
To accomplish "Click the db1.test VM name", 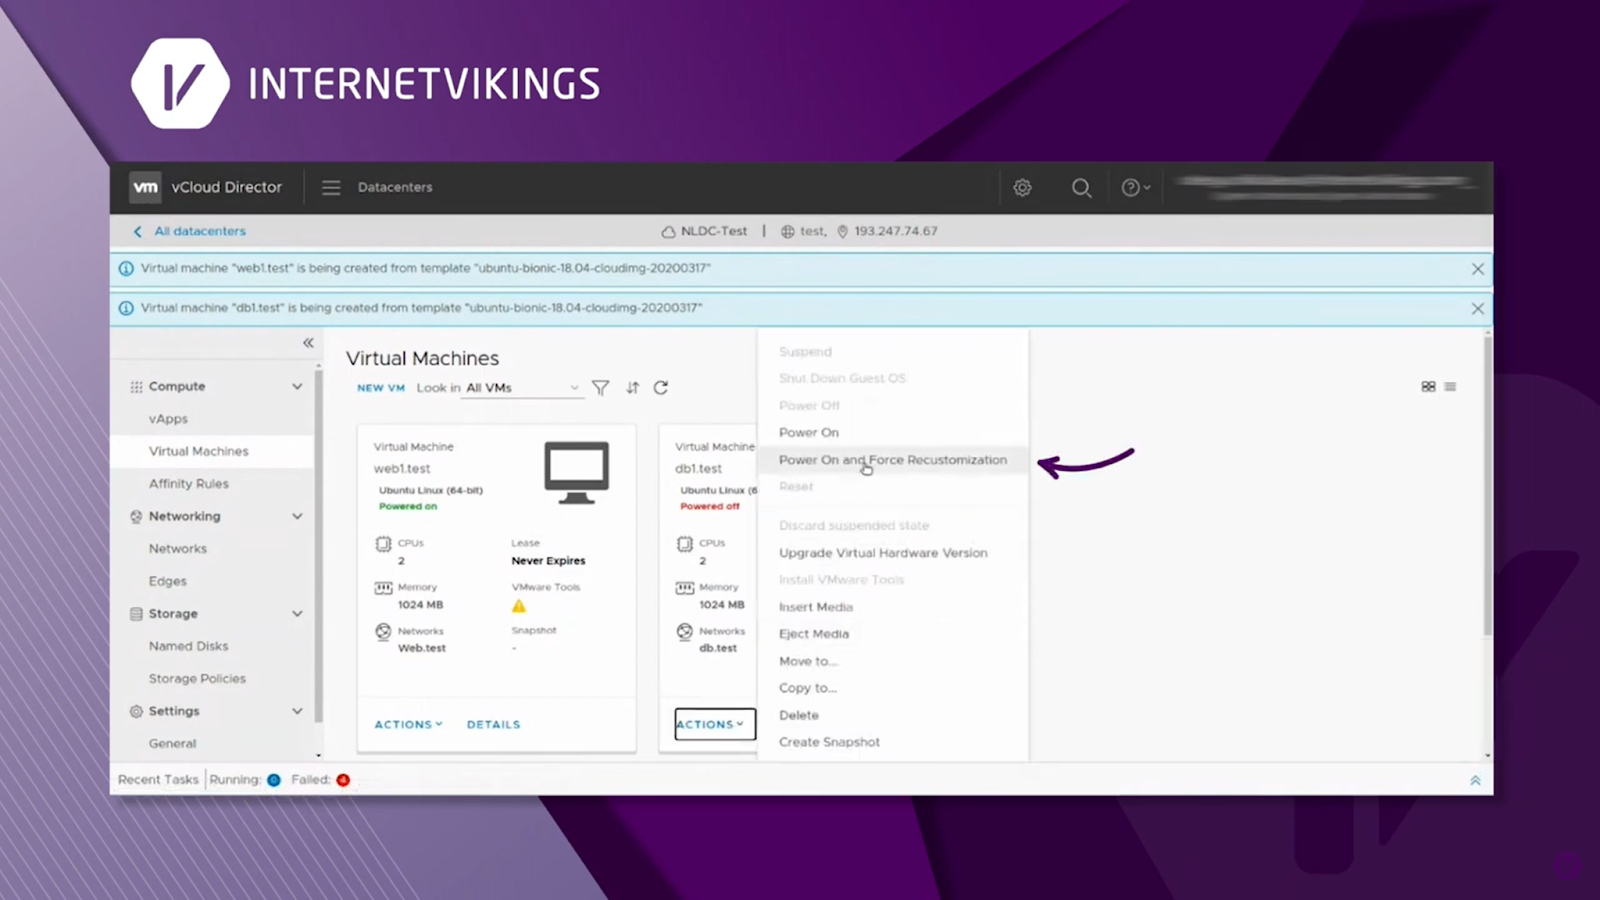I will click(x=698, y=469).
